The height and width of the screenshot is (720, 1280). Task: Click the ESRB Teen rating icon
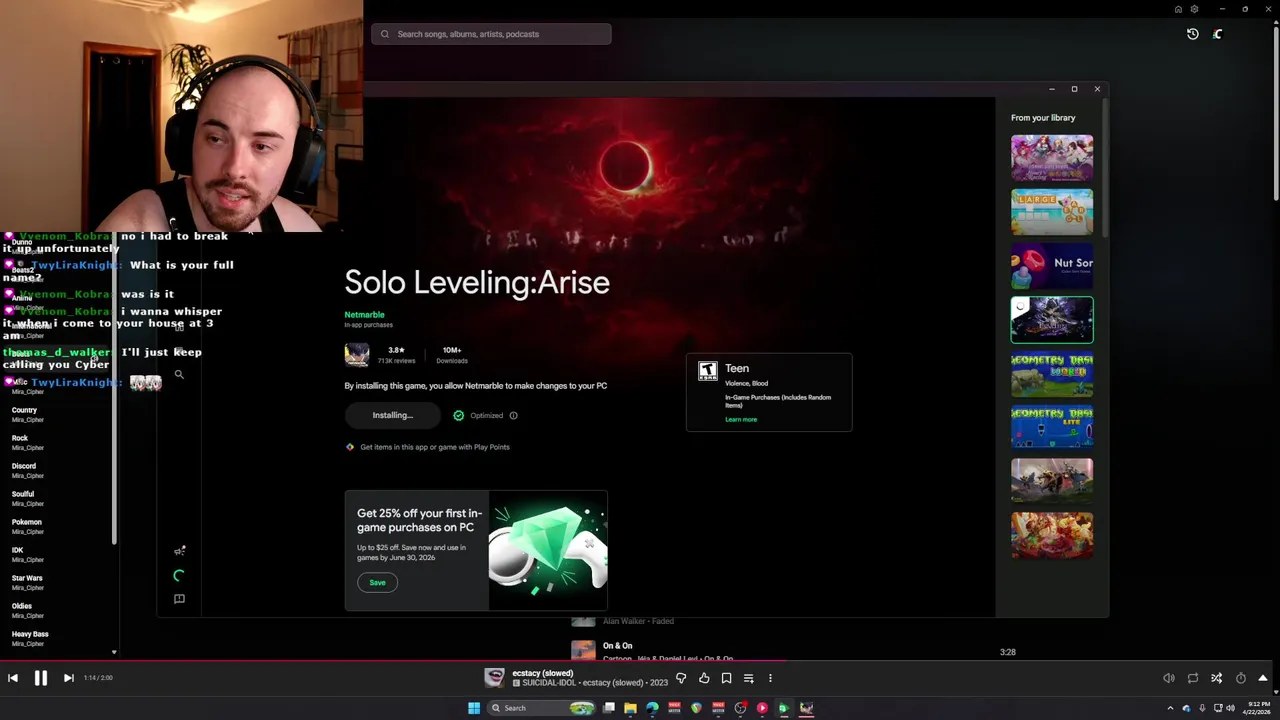707,371
